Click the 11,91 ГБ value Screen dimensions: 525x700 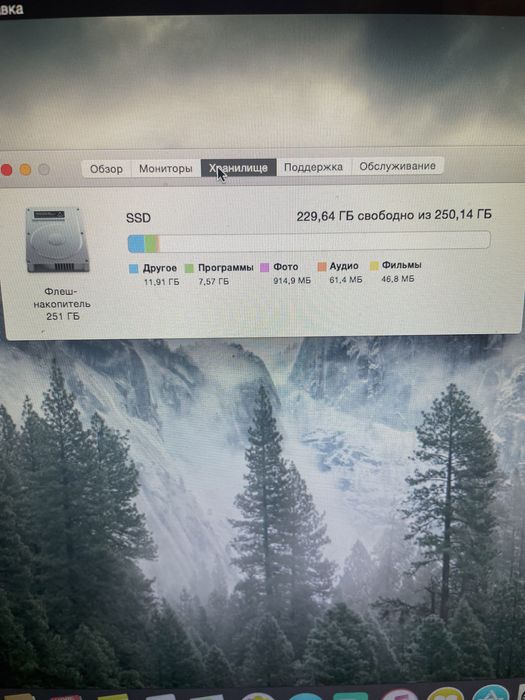(161, 282)
